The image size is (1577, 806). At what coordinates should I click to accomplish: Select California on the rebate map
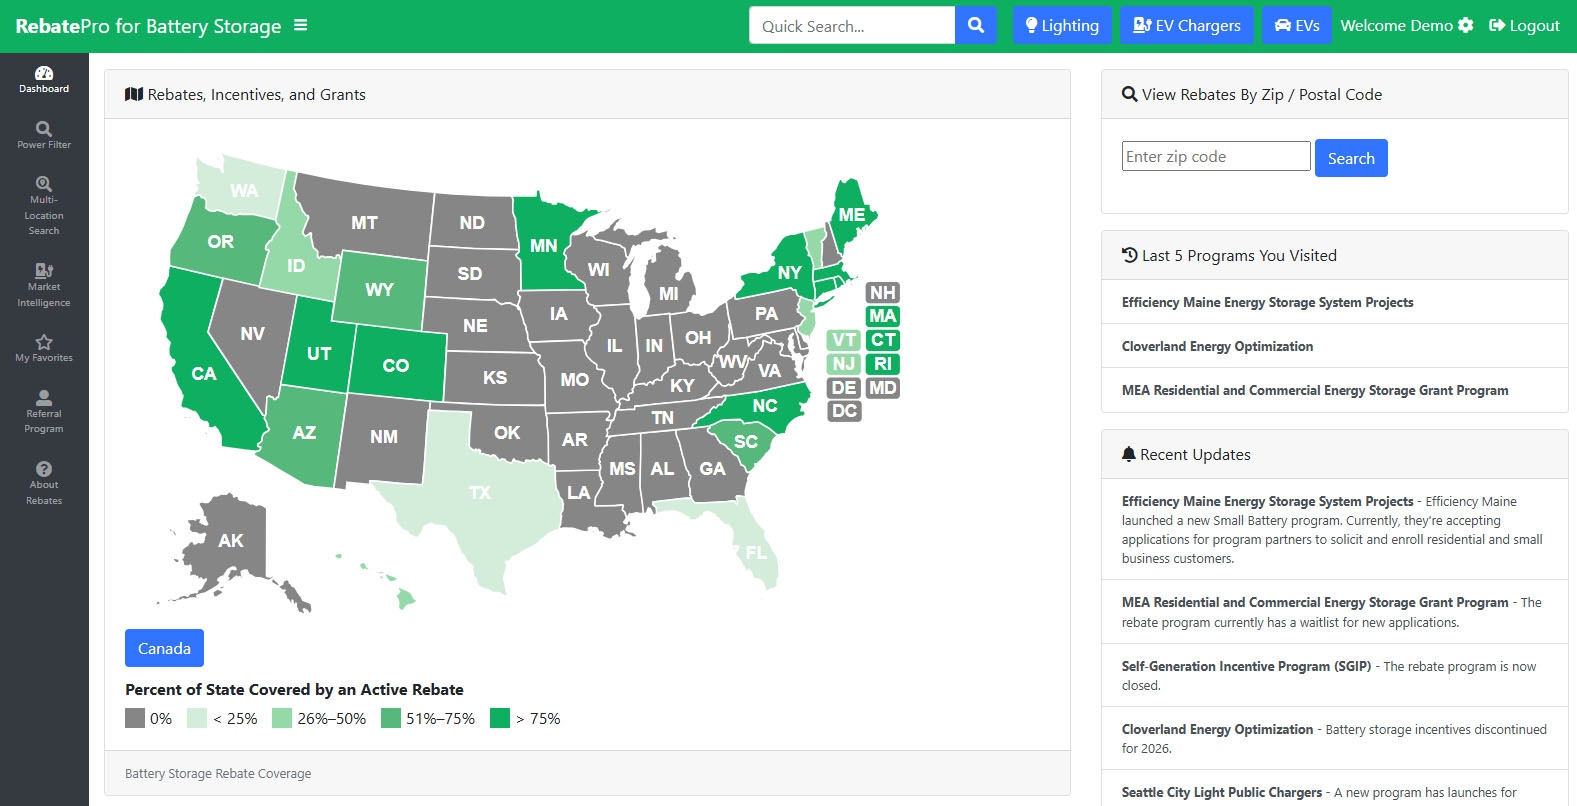tap(205, 374)
